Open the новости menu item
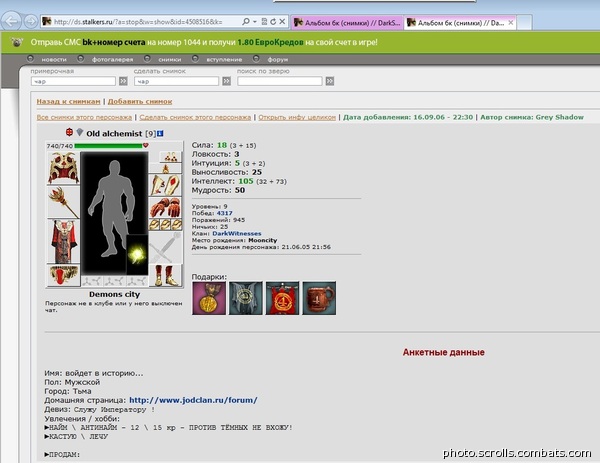Viewport: 600px width, 463px height. (x=54, y=59)
